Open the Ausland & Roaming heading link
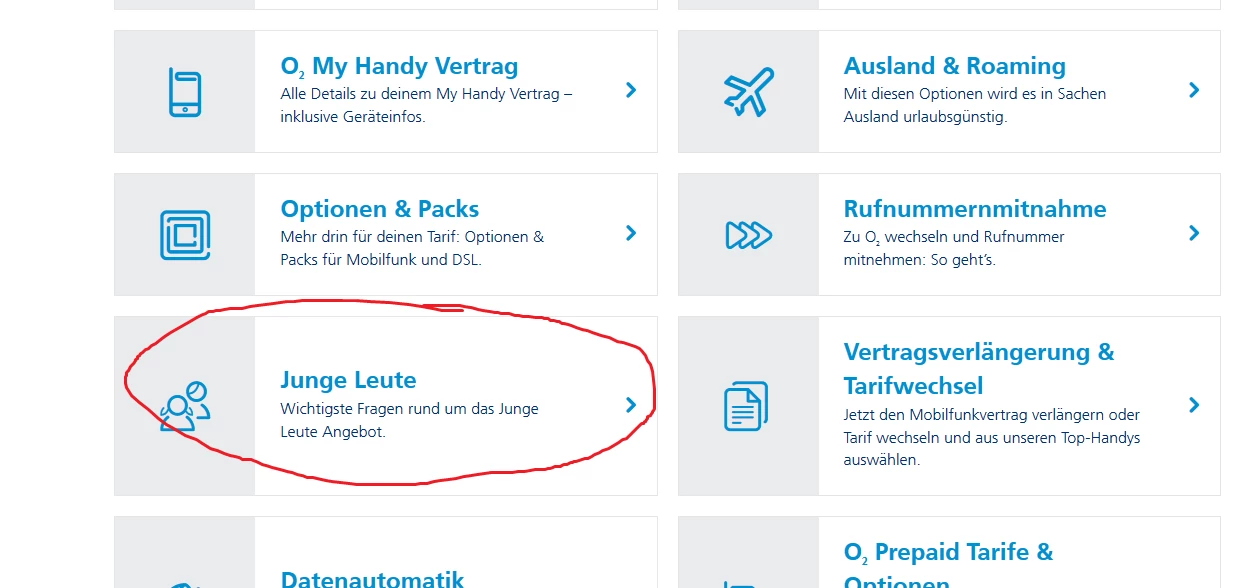Screen dimensions: 1255x588 954,67
